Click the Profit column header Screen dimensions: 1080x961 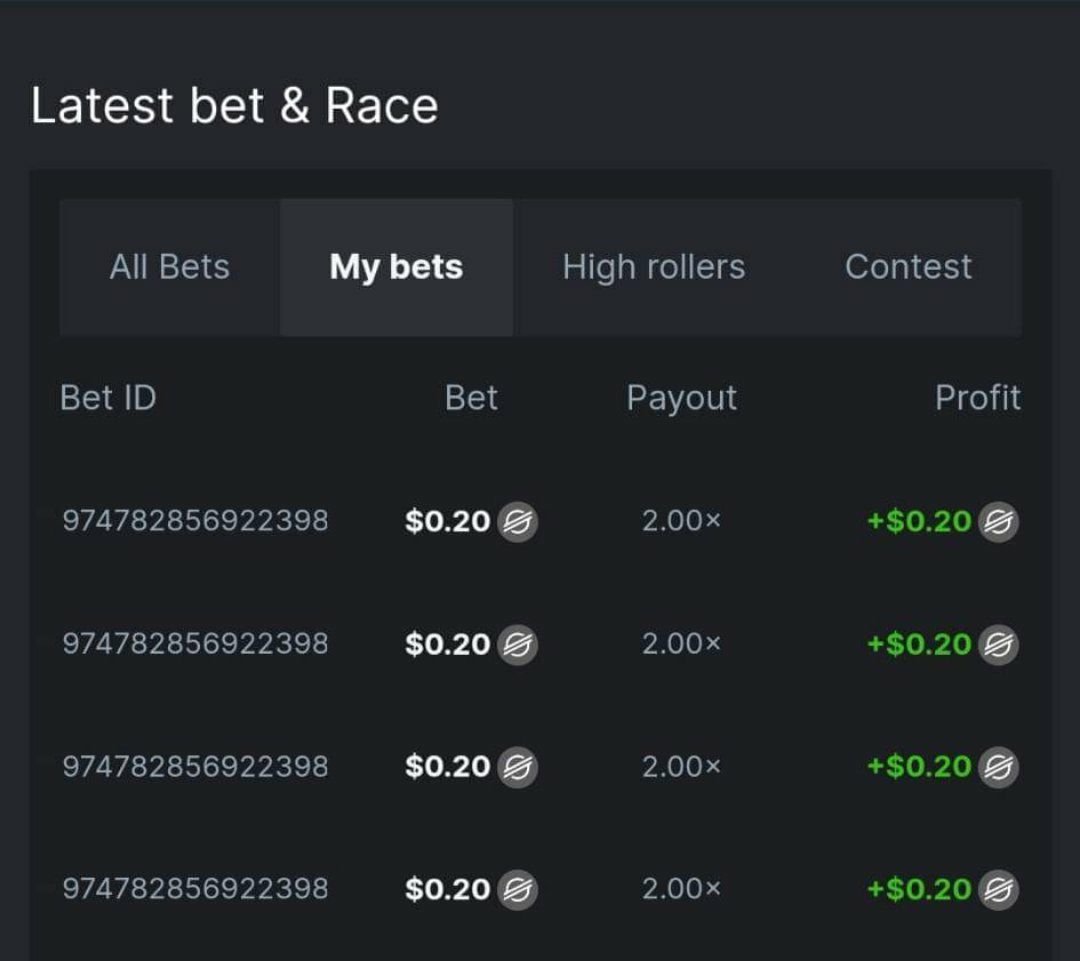point(977,398)
